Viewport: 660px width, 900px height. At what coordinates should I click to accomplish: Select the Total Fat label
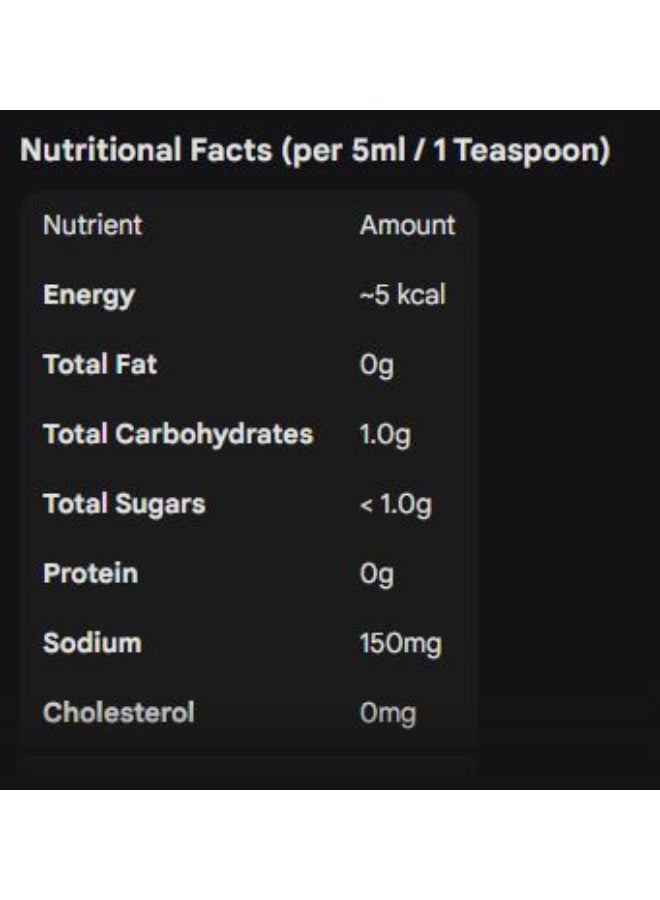point(100,364)
